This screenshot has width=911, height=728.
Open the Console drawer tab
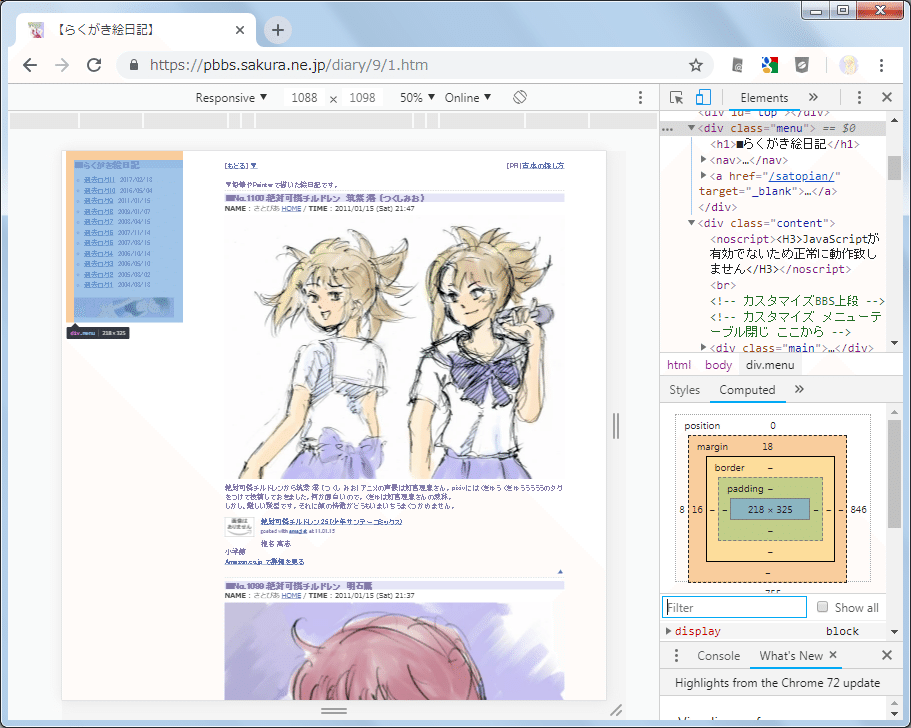(x=718, y=655)
